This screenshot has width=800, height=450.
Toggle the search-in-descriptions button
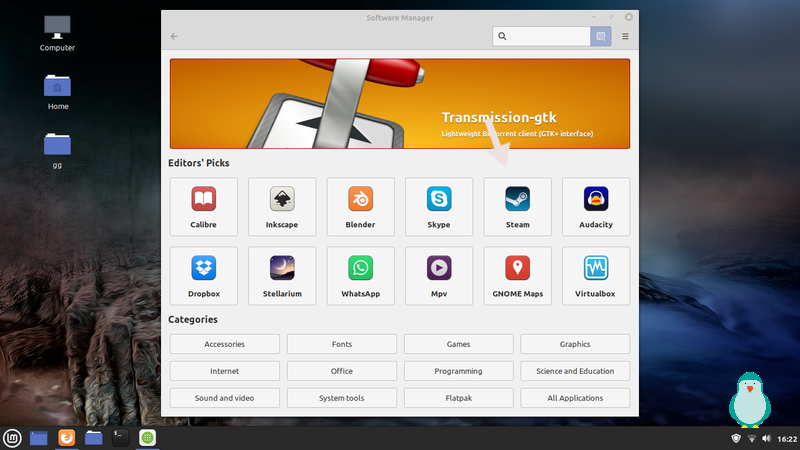601,36
